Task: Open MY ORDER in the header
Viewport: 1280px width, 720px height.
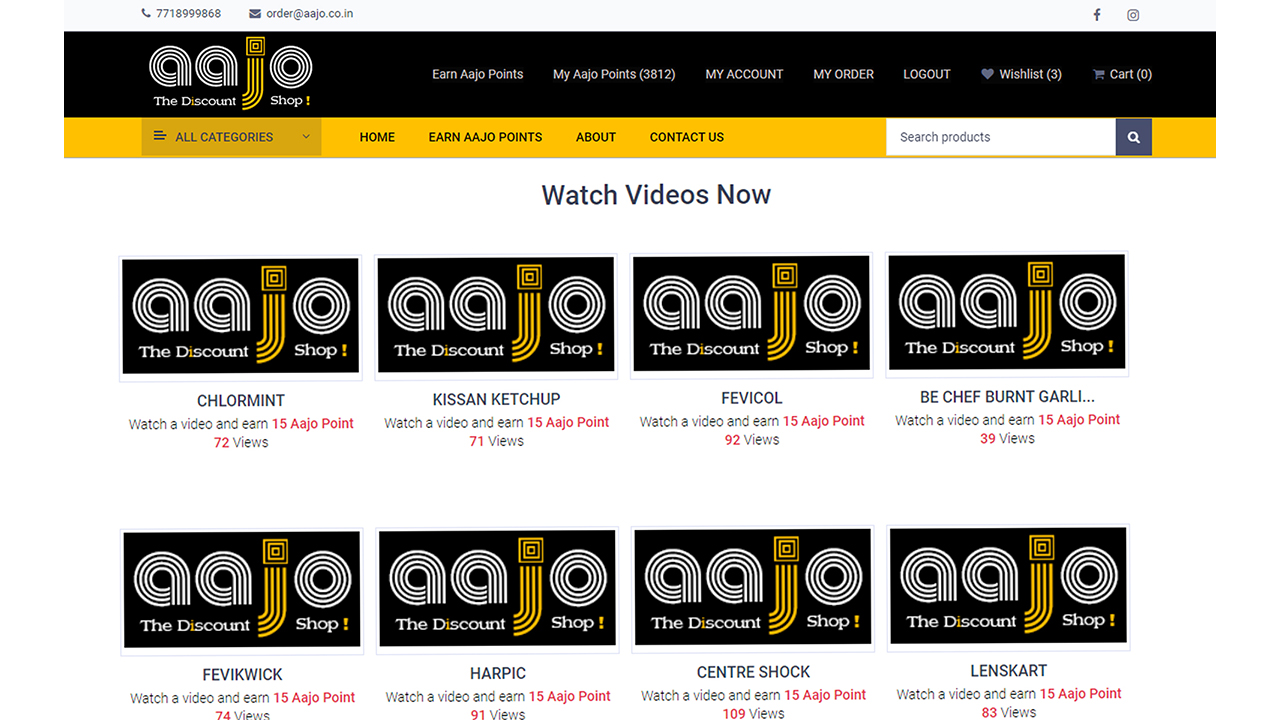Action: tap(843, 74)
